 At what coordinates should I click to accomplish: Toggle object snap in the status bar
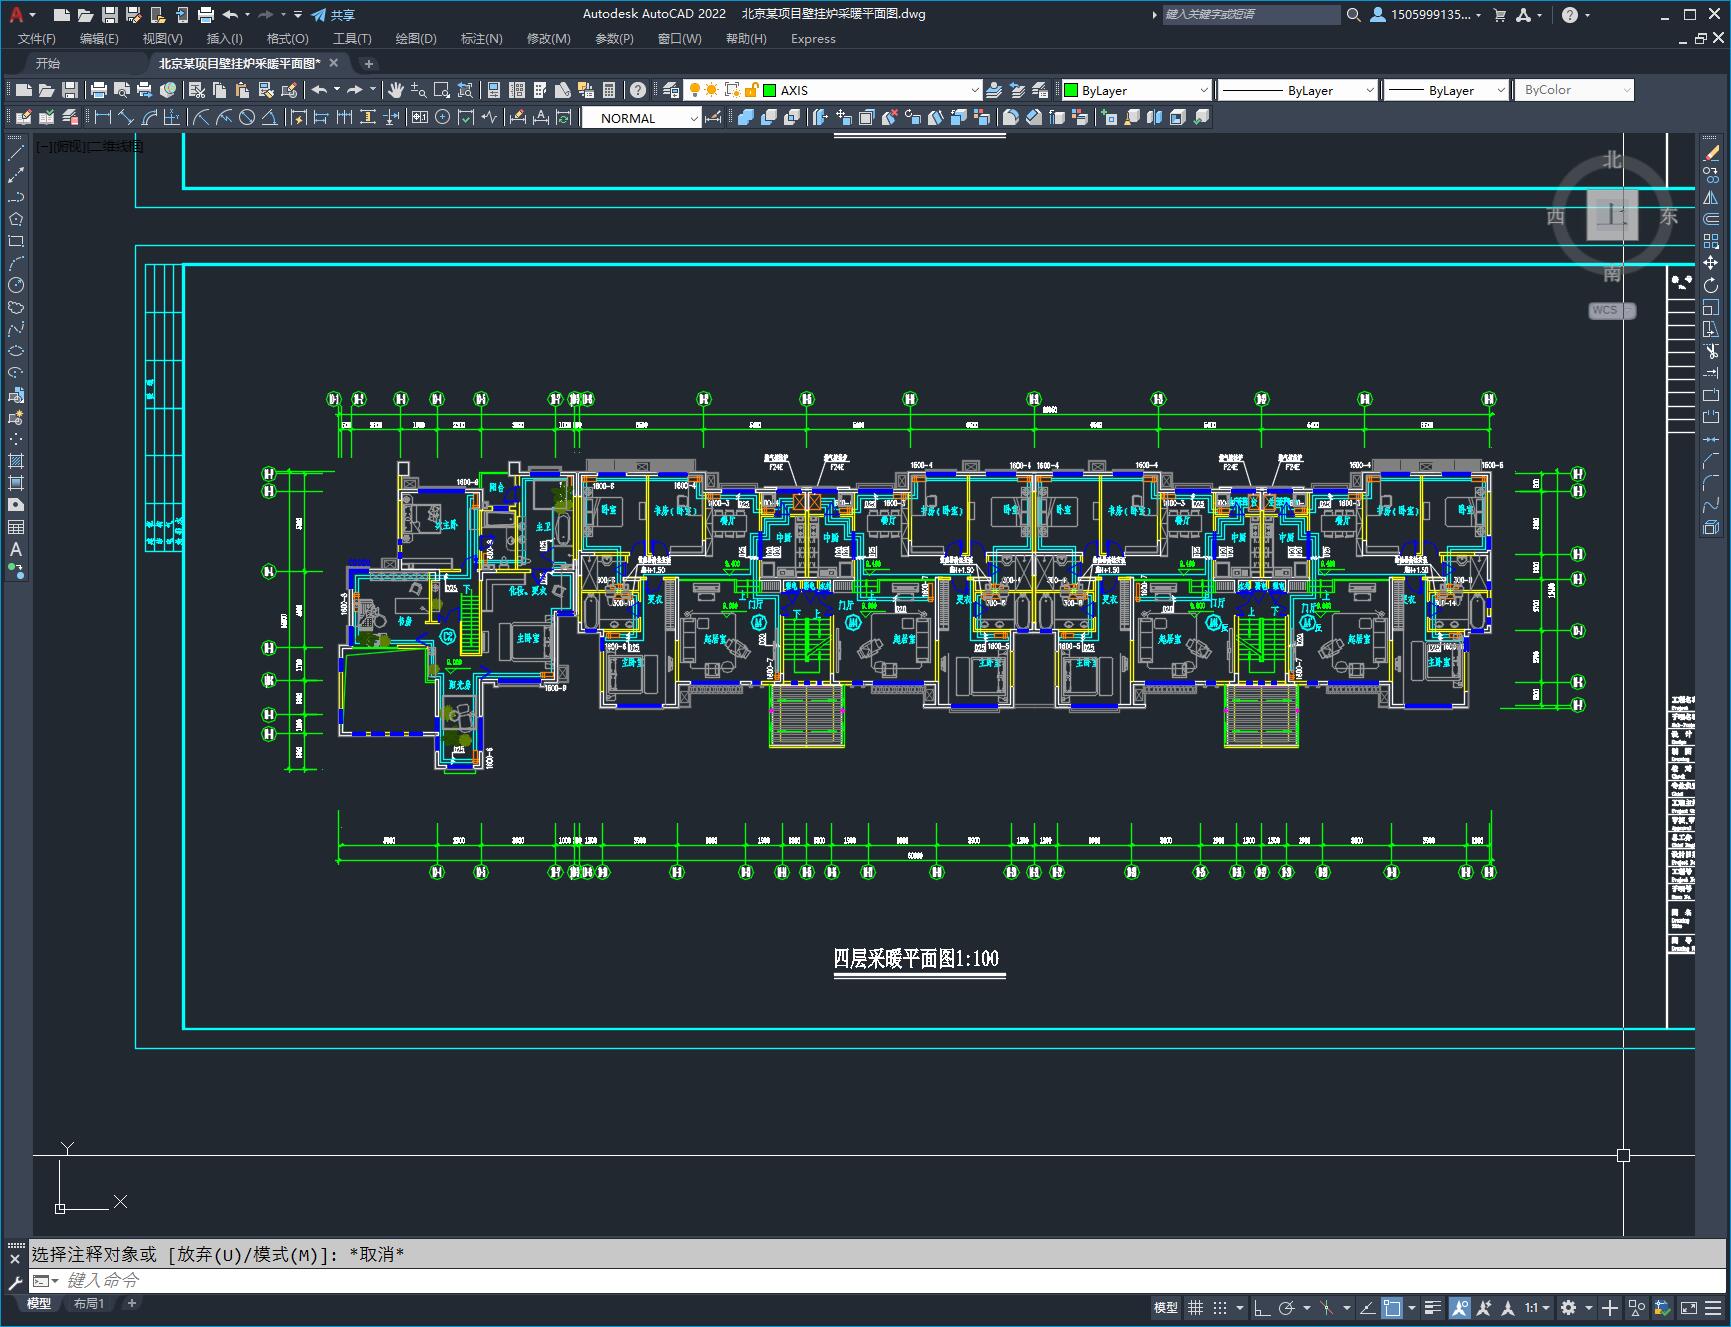pyautogui.click(x=1392, y=1307)
